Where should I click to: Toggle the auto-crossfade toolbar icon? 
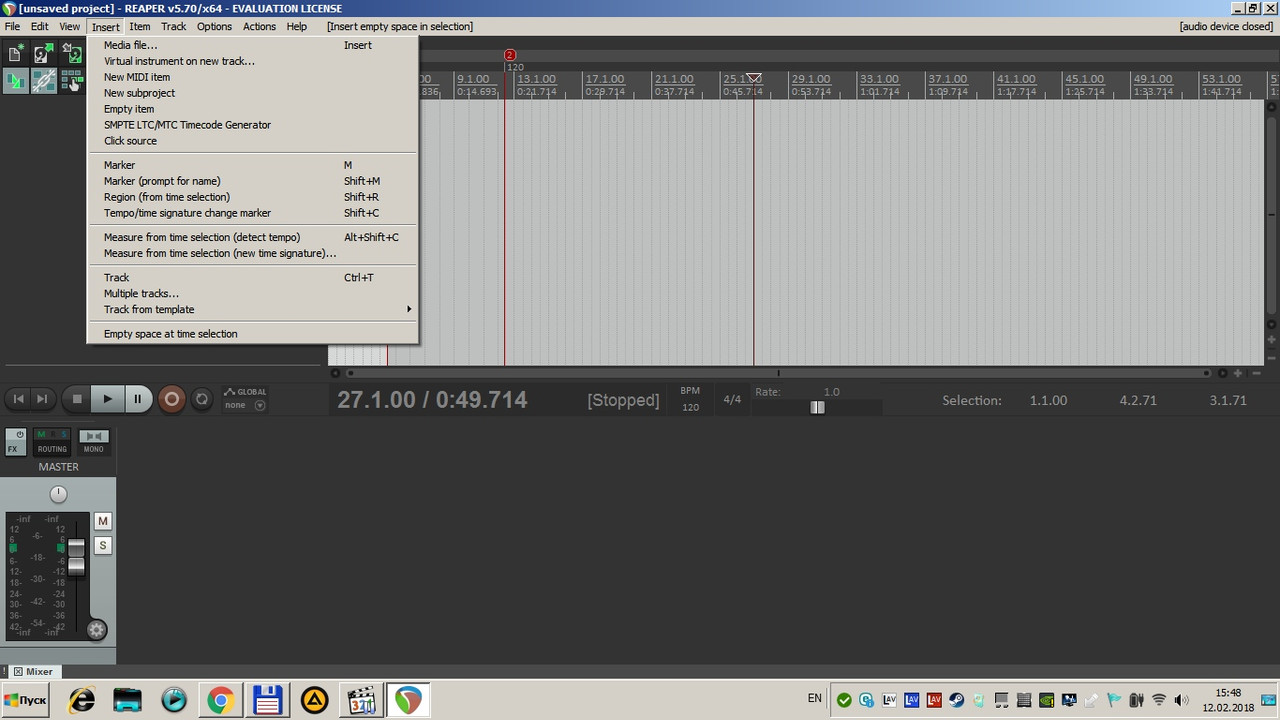[15, 82]
